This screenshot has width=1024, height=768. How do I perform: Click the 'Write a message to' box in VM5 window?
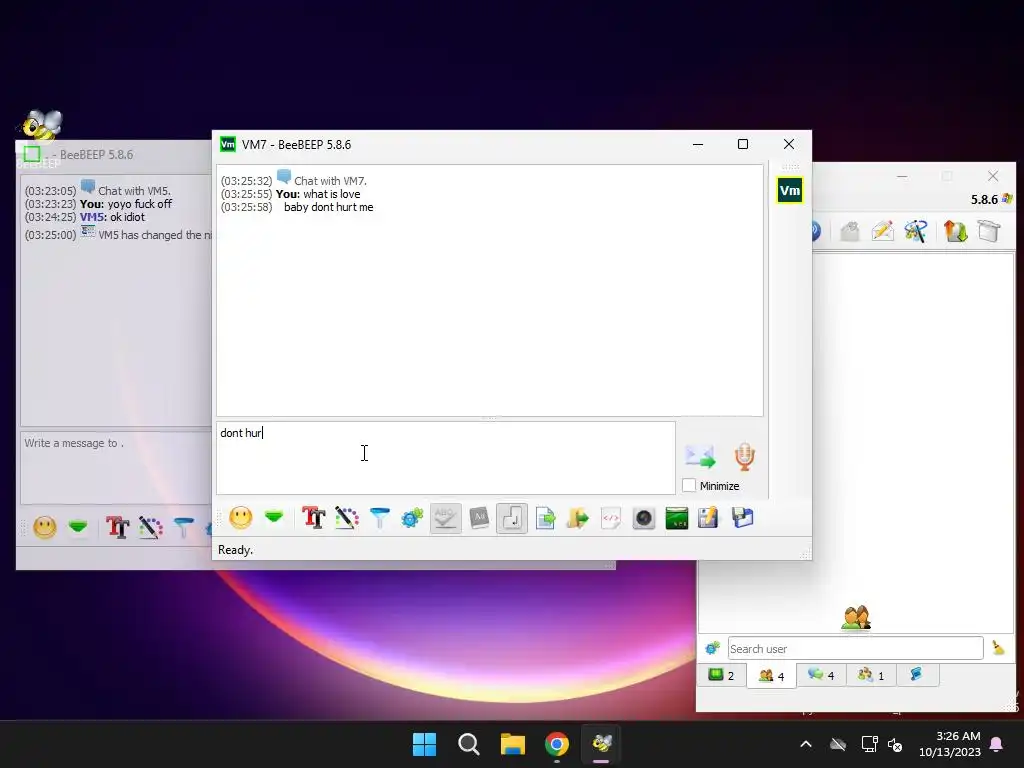116,467
